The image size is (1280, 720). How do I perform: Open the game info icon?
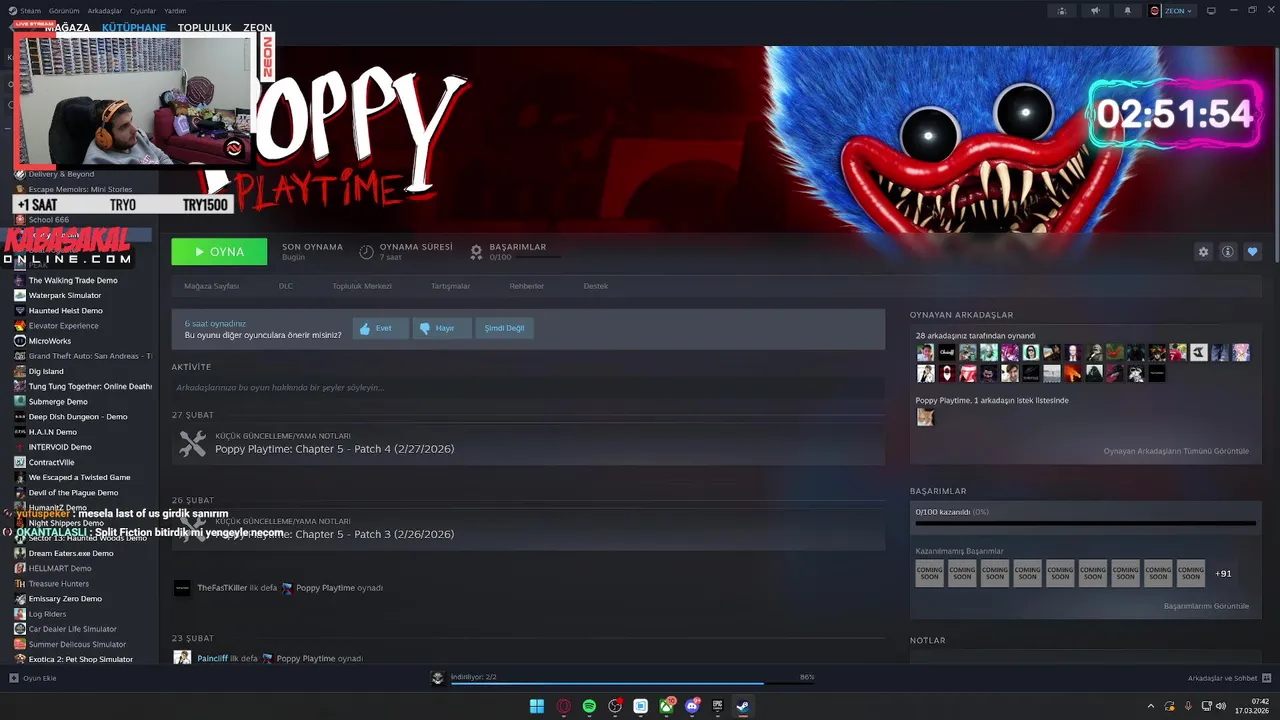[1228, 252]
